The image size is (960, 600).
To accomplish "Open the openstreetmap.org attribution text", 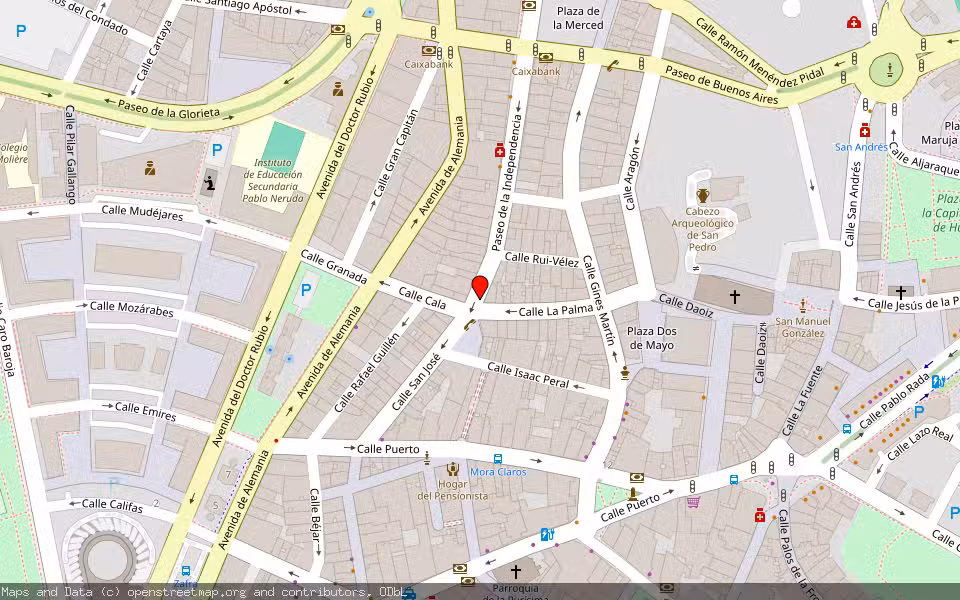I will pos(185,592).
